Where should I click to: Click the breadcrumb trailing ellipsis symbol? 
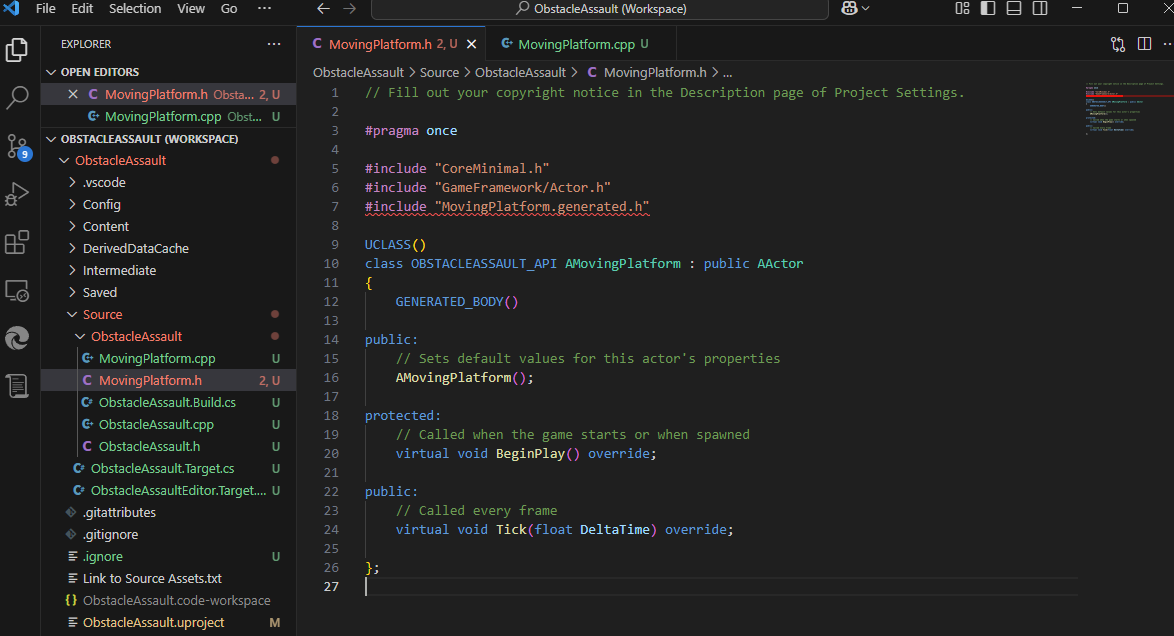[728, 73]
